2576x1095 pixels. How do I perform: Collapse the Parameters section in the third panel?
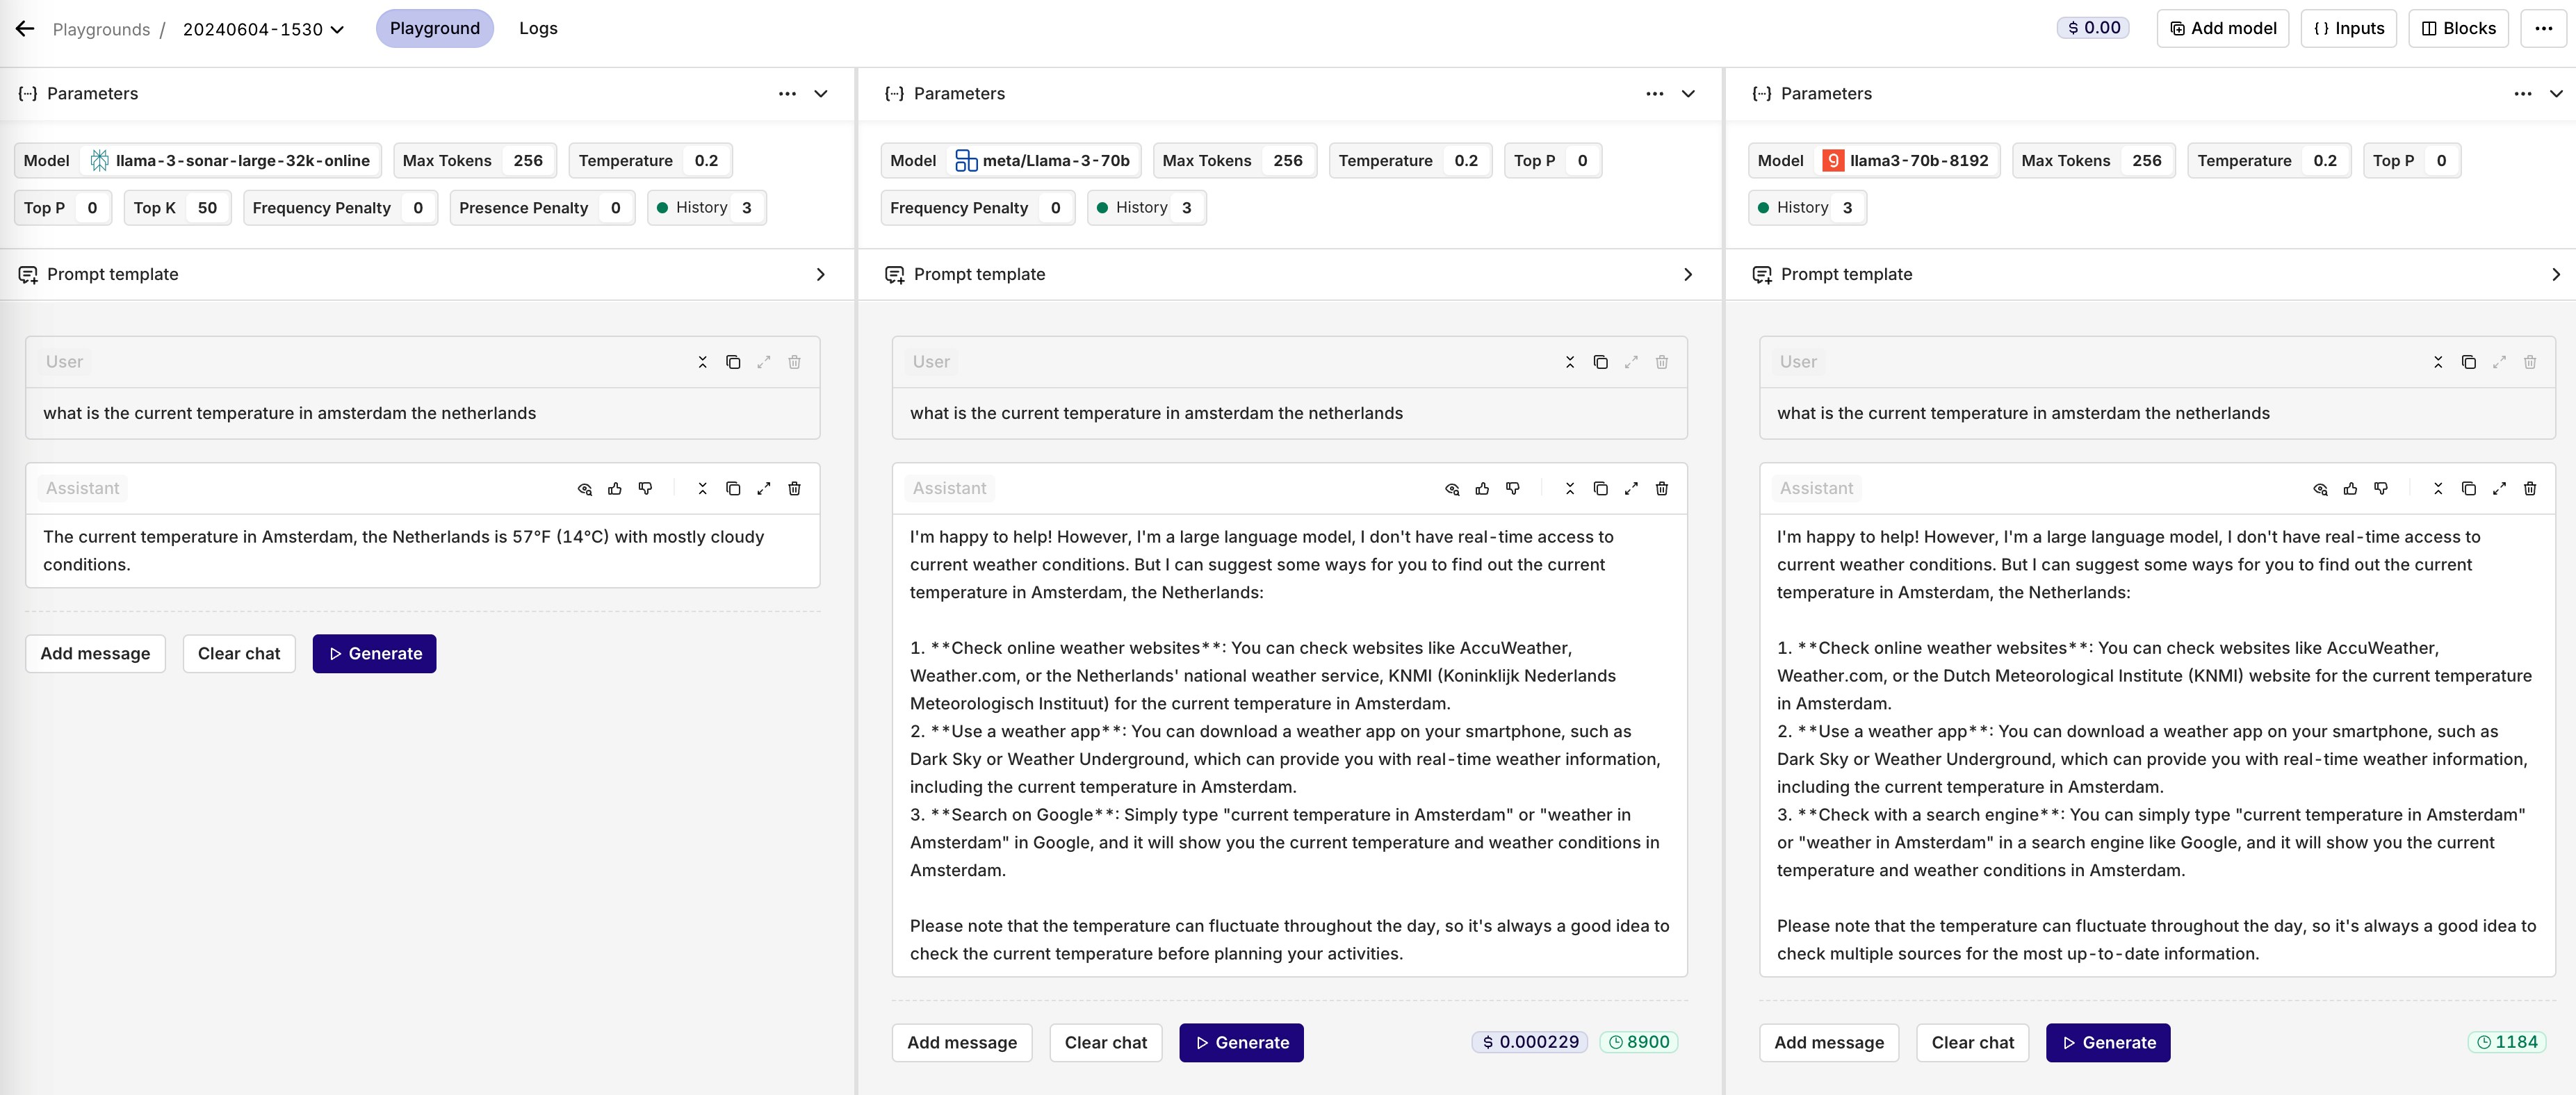2555,94
